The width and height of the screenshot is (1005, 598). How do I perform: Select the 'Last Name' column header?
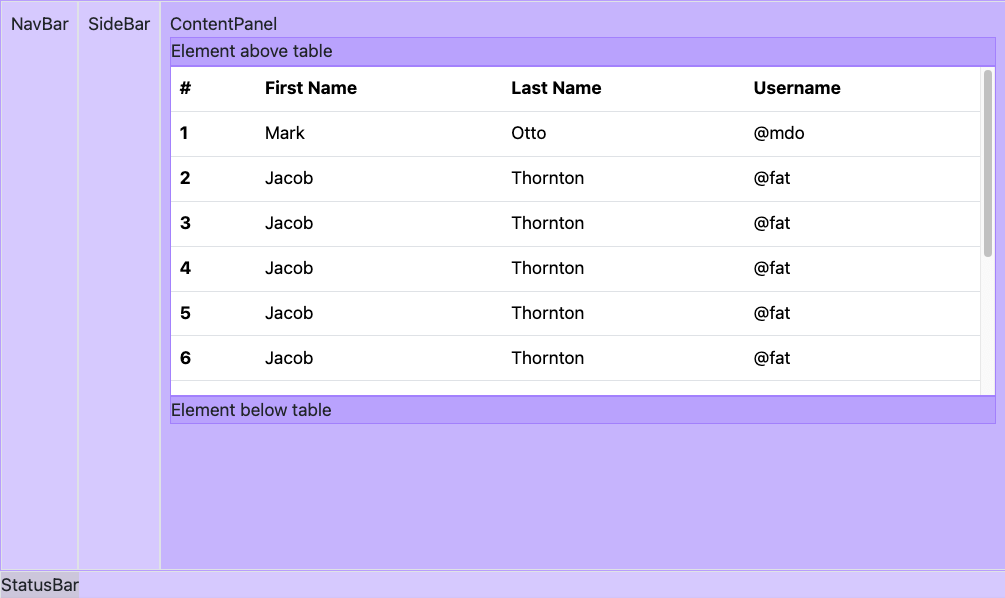pos(556,88)
